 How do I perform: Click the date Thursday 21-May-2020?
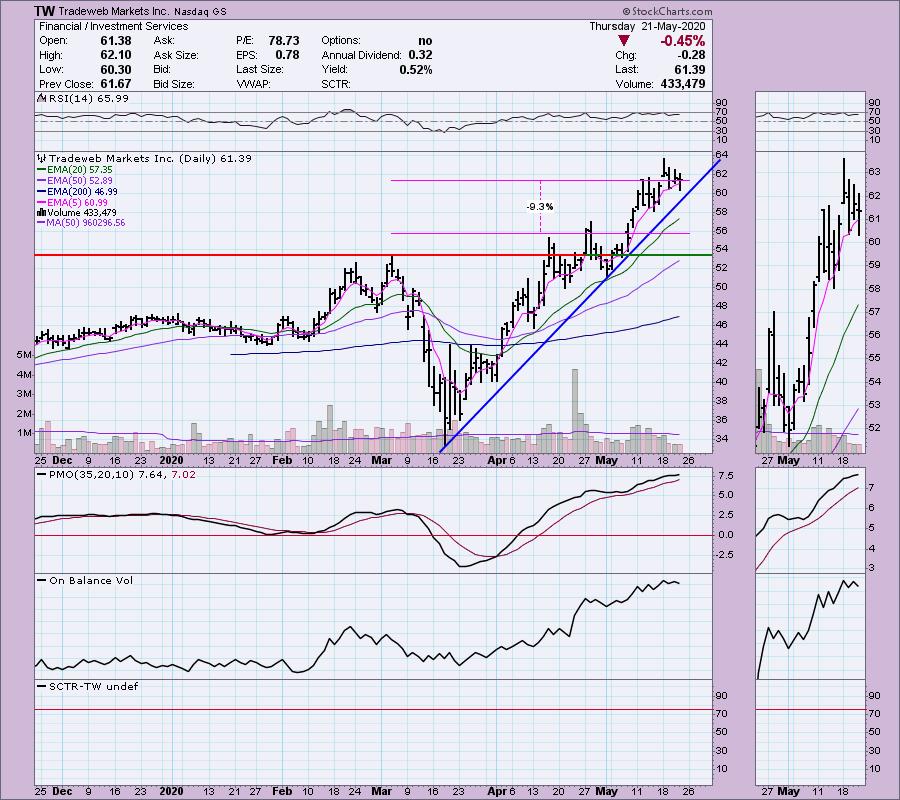click(x=647, y=26)
